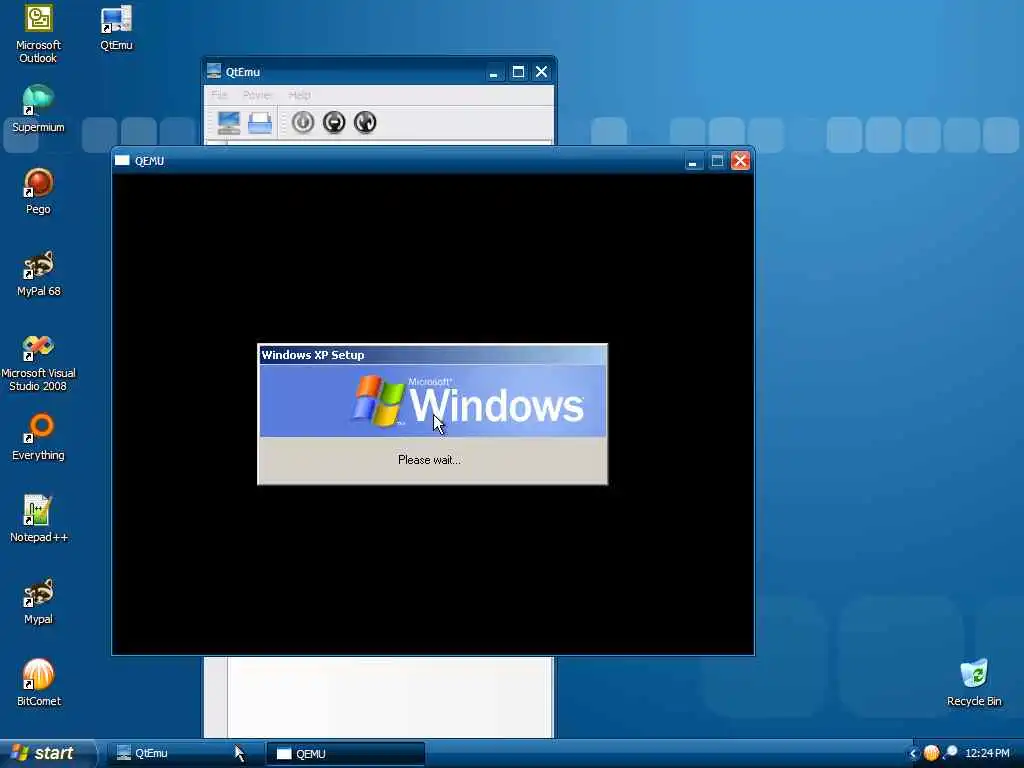Click the restart machine icon in QtEmu toolbar
The width and height of the screenshot is (1024, 768).
[x=365, y=122]
